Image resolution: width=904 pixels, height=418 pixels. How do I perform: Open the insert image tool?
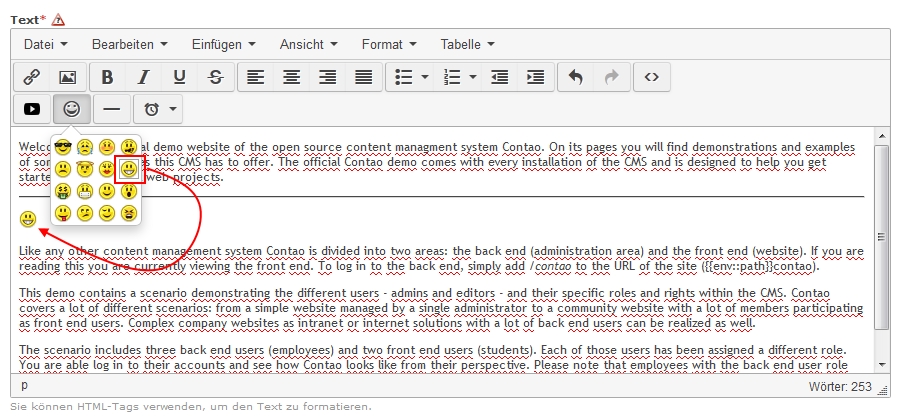[x=67, y=77]
